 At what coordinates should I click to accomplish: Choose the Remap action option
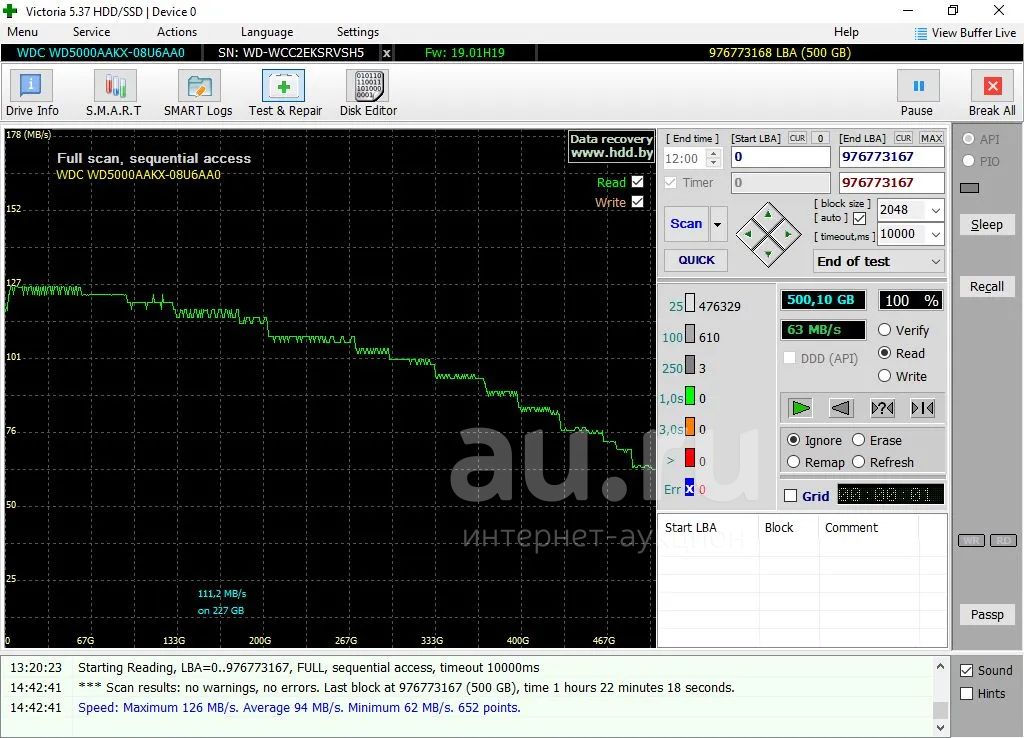794,462
